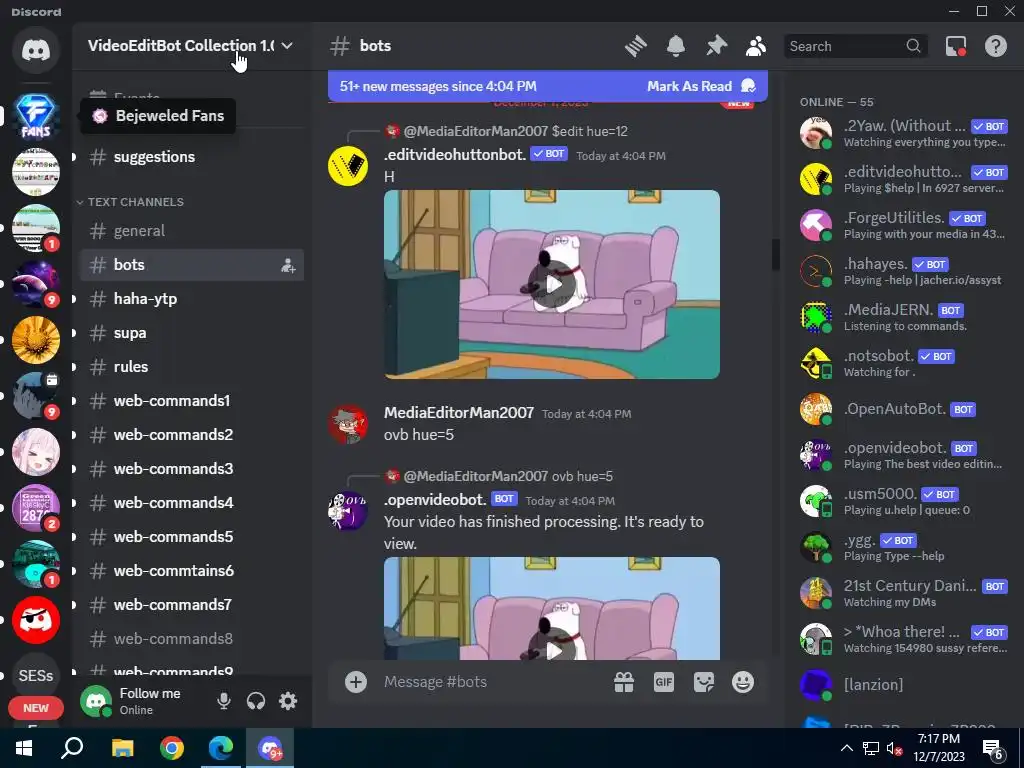Screen dimensions: 1024x768
Task: Open the red pirate face server icon
Action: [x=36, y=620]
